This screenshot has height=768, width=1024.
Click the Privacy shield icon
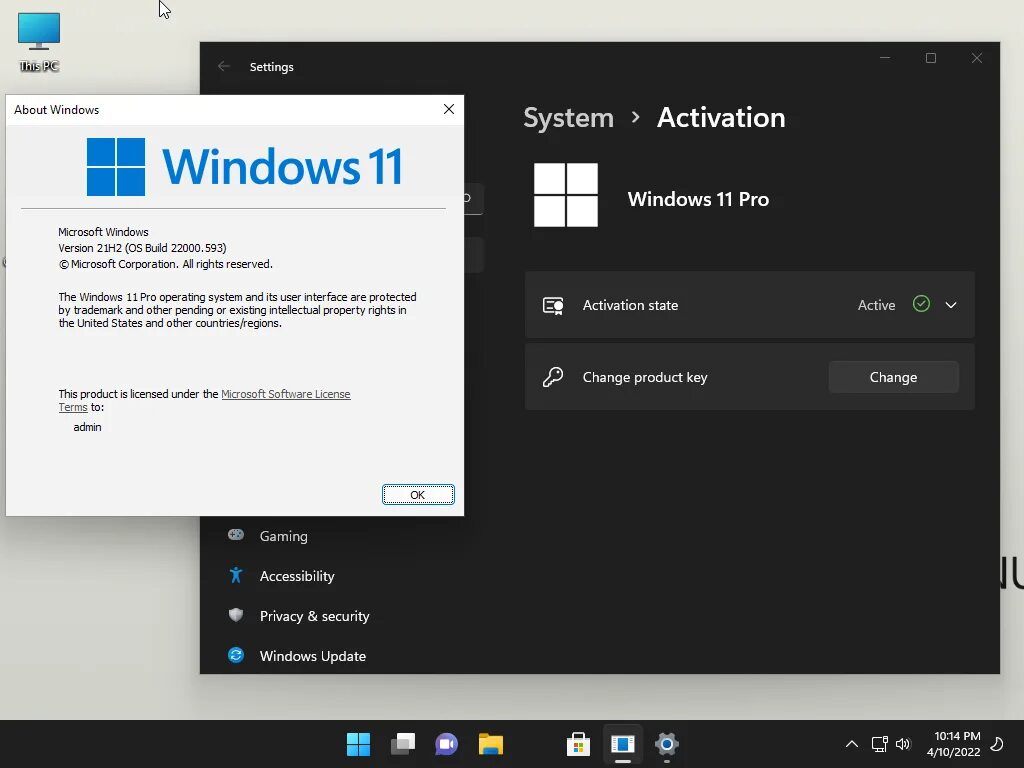[x=236, y=615]
